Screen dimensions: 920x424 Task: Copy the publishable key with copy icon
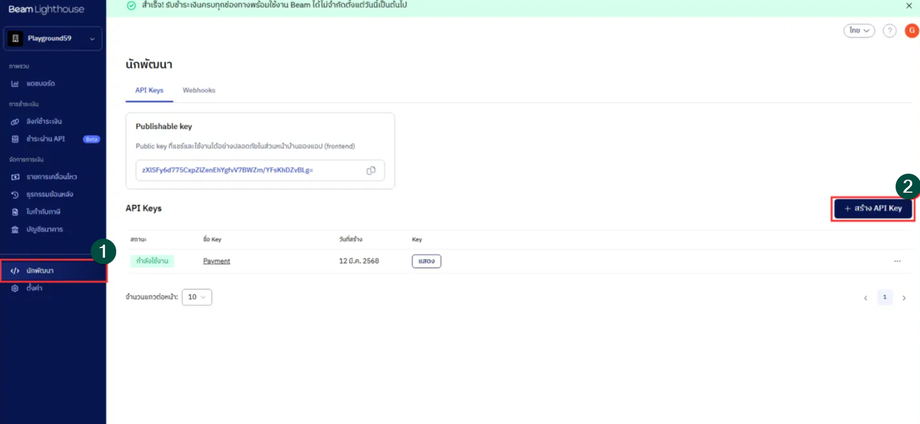371,170
